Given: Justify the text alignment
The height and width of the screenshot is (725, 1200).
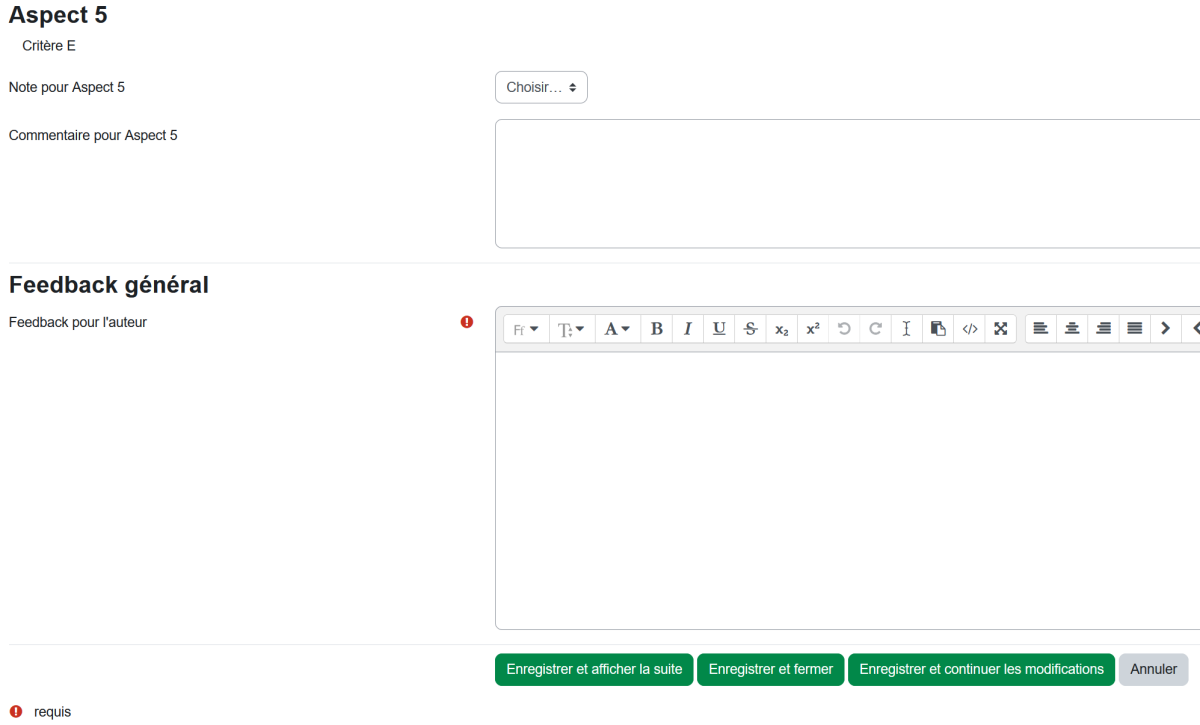Looking at the screenshot, I should [1134, 329].
